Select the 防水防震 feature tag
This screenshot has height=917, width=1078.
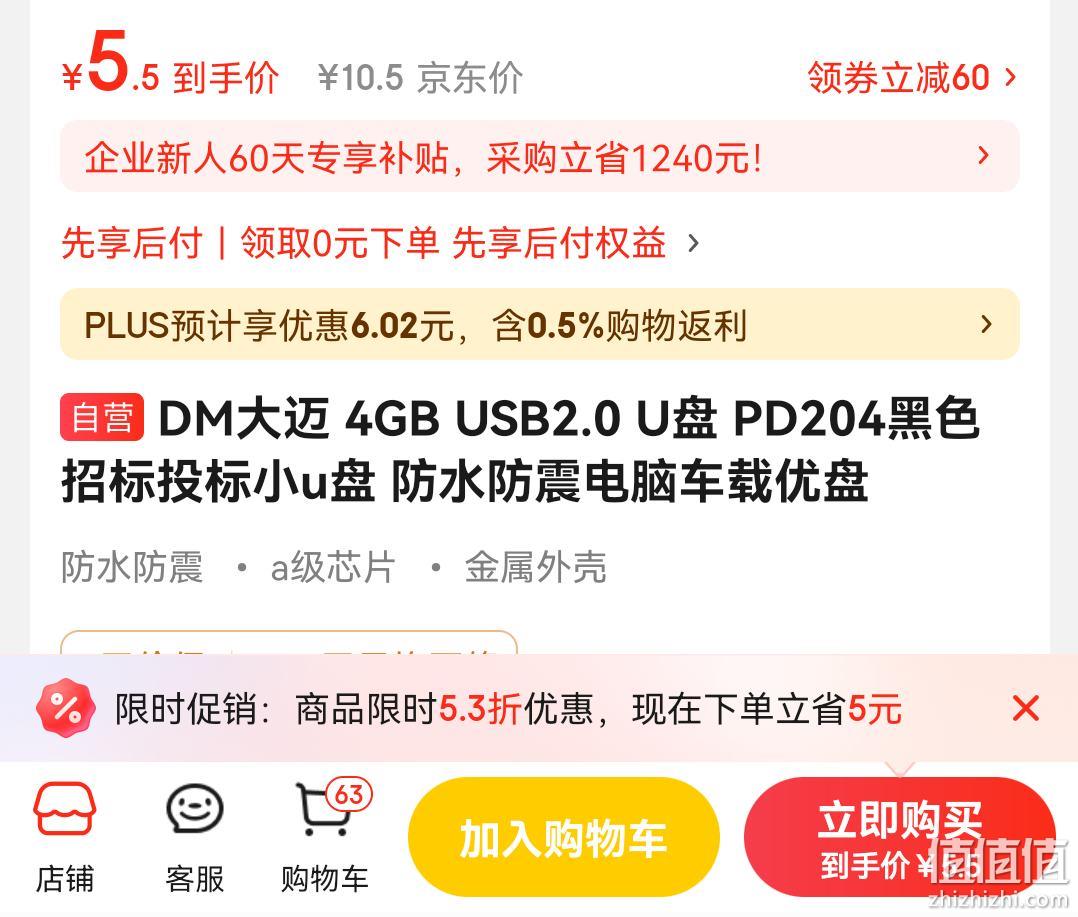click(x=132, y=567)
